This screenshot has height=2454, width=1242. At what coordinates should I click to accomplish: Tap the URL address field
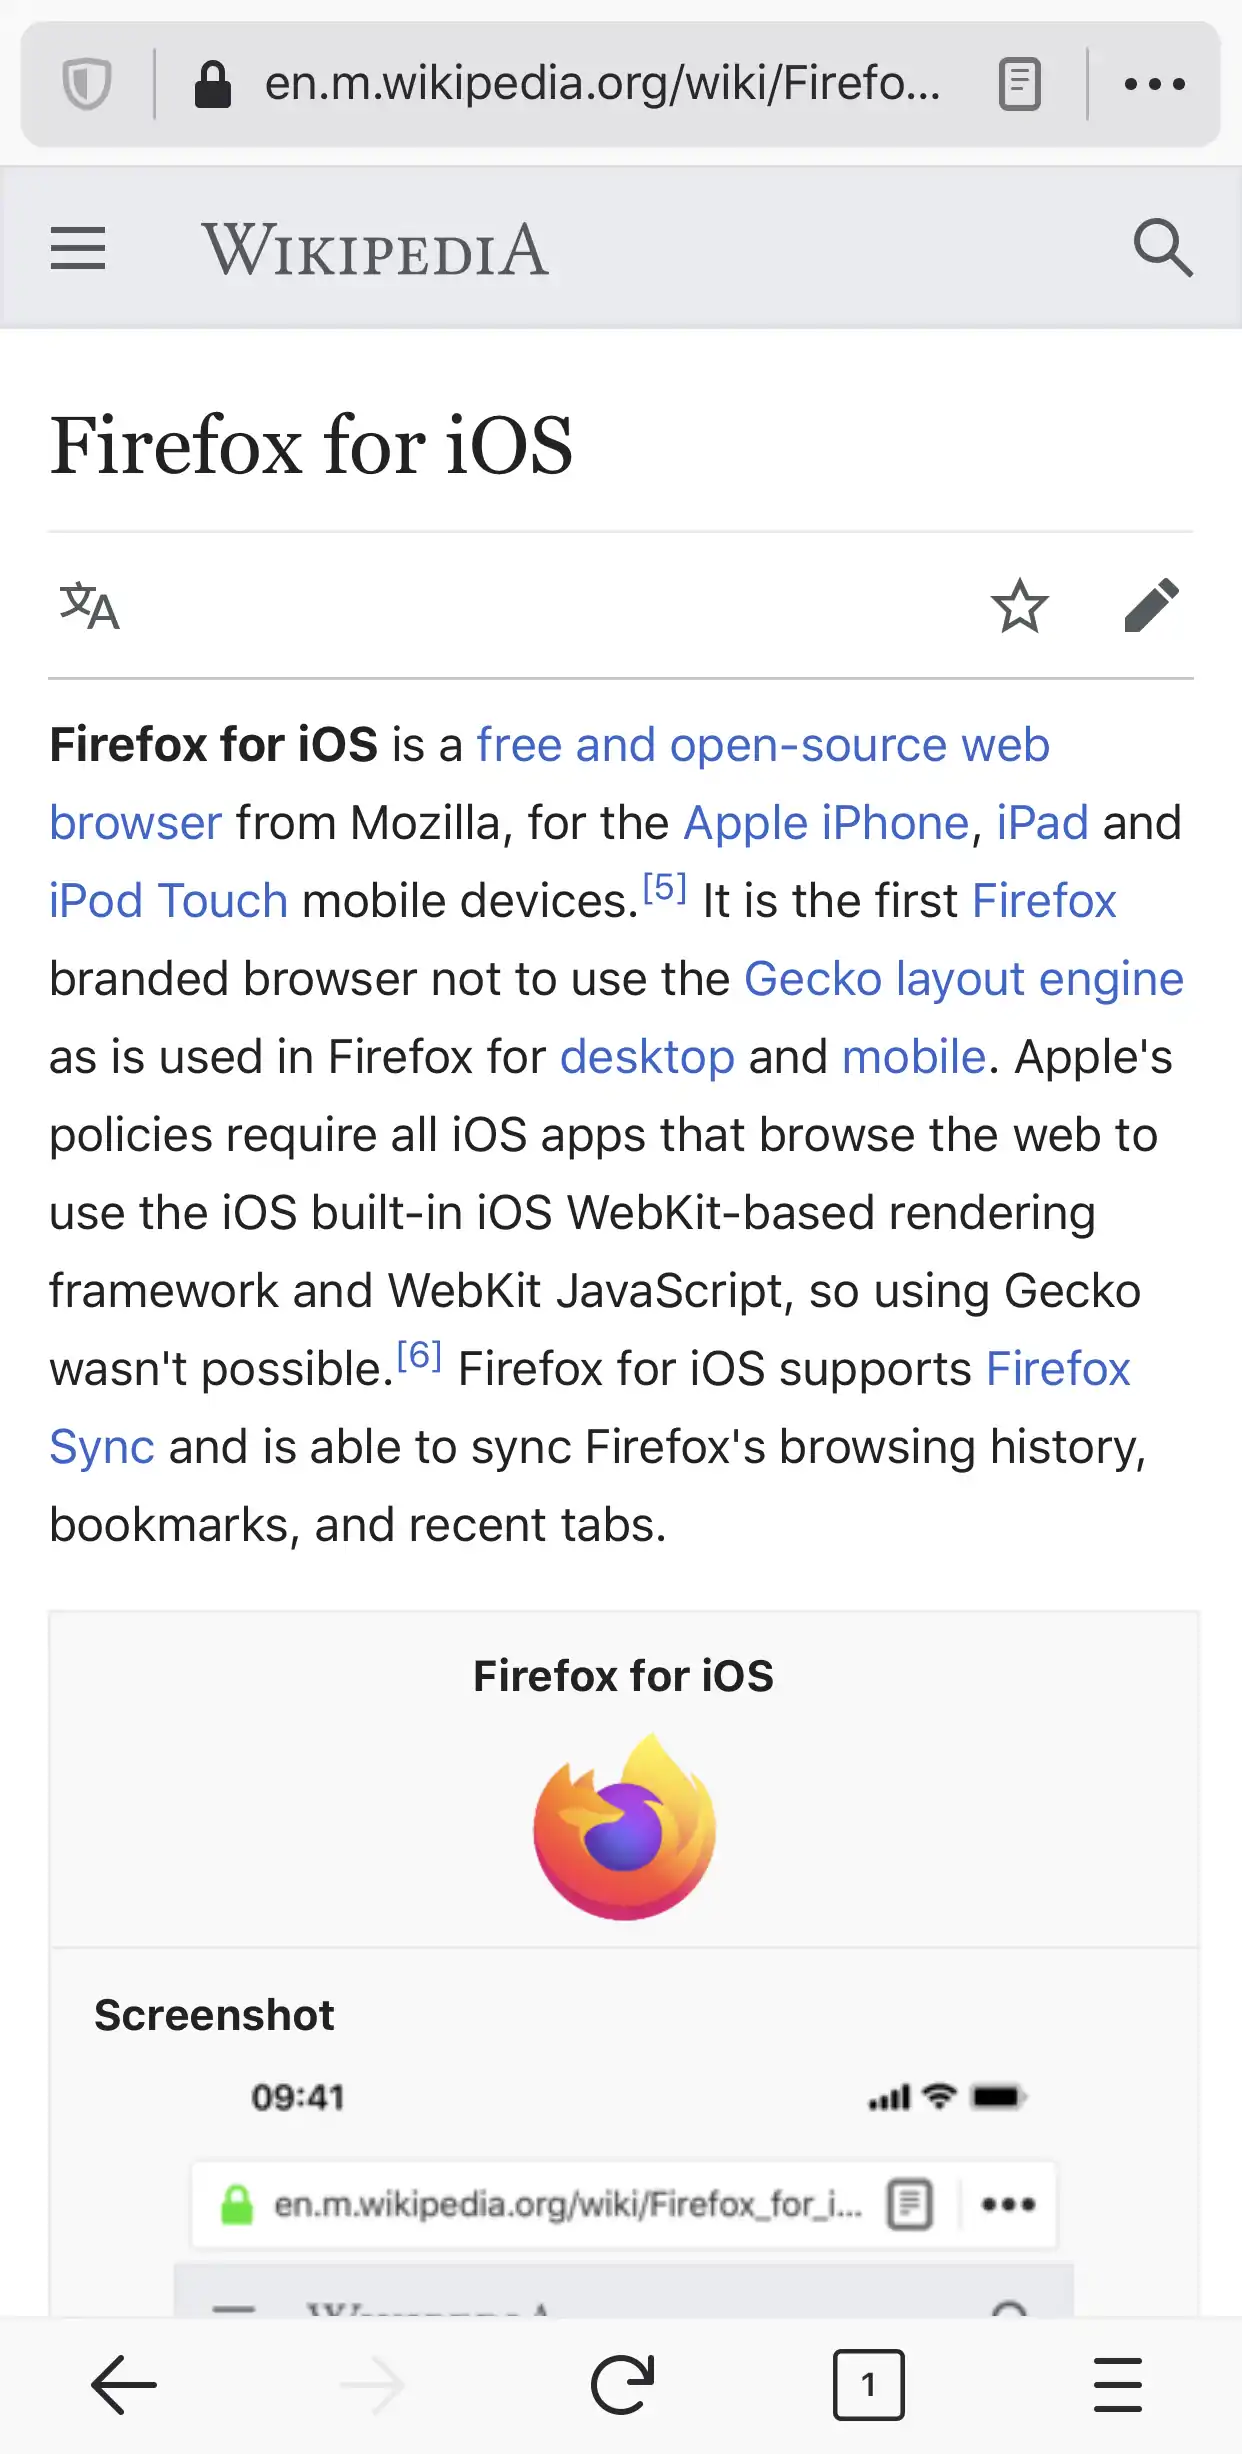point(600,84)
